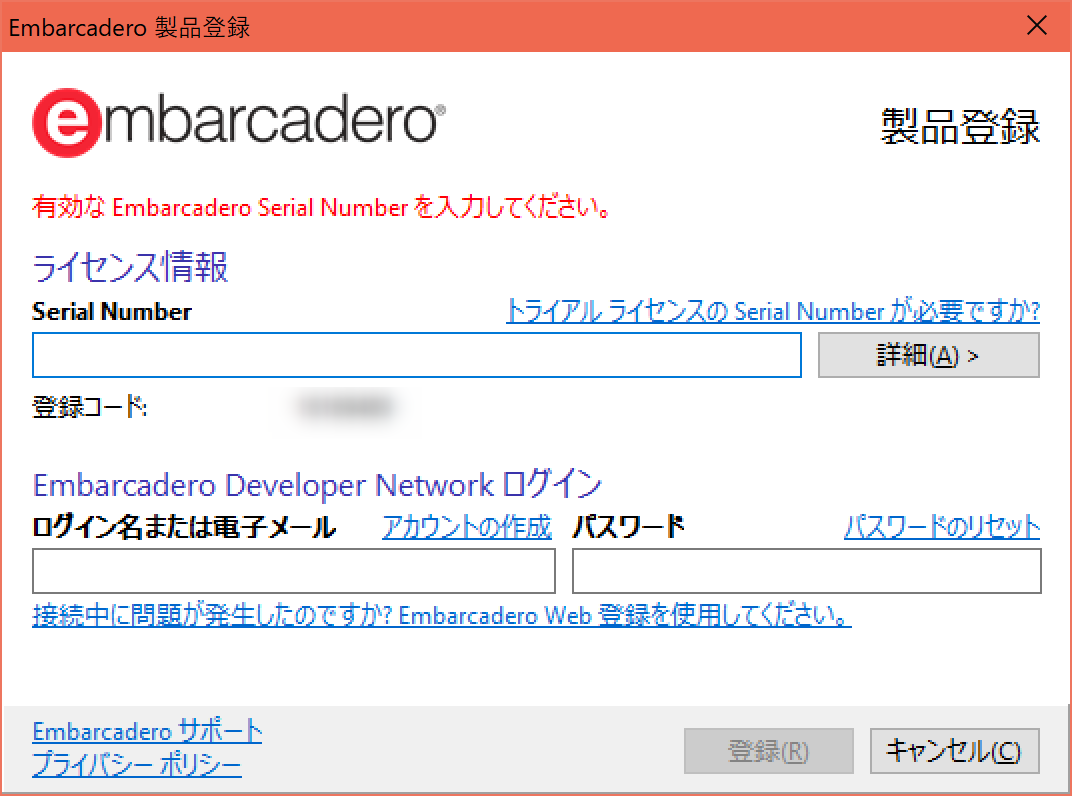
Task: Open パスワードのリセット link
Action: tap(942, 527)
